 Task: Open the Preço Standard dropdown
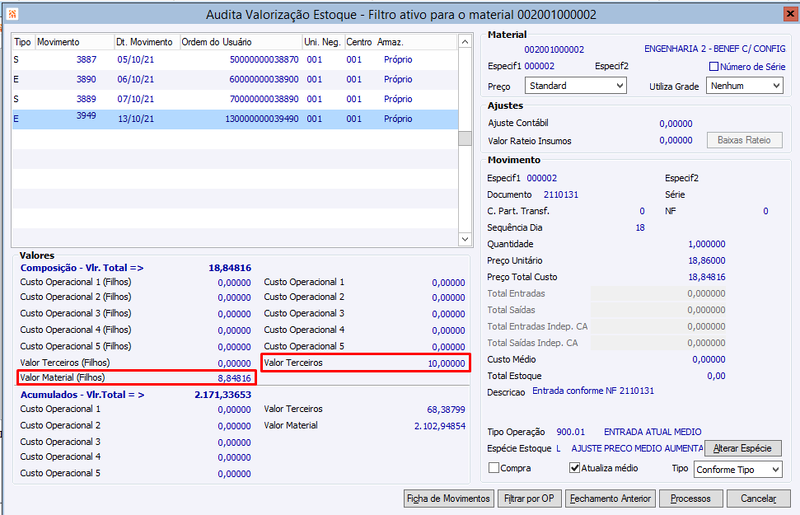coord(576,86)
